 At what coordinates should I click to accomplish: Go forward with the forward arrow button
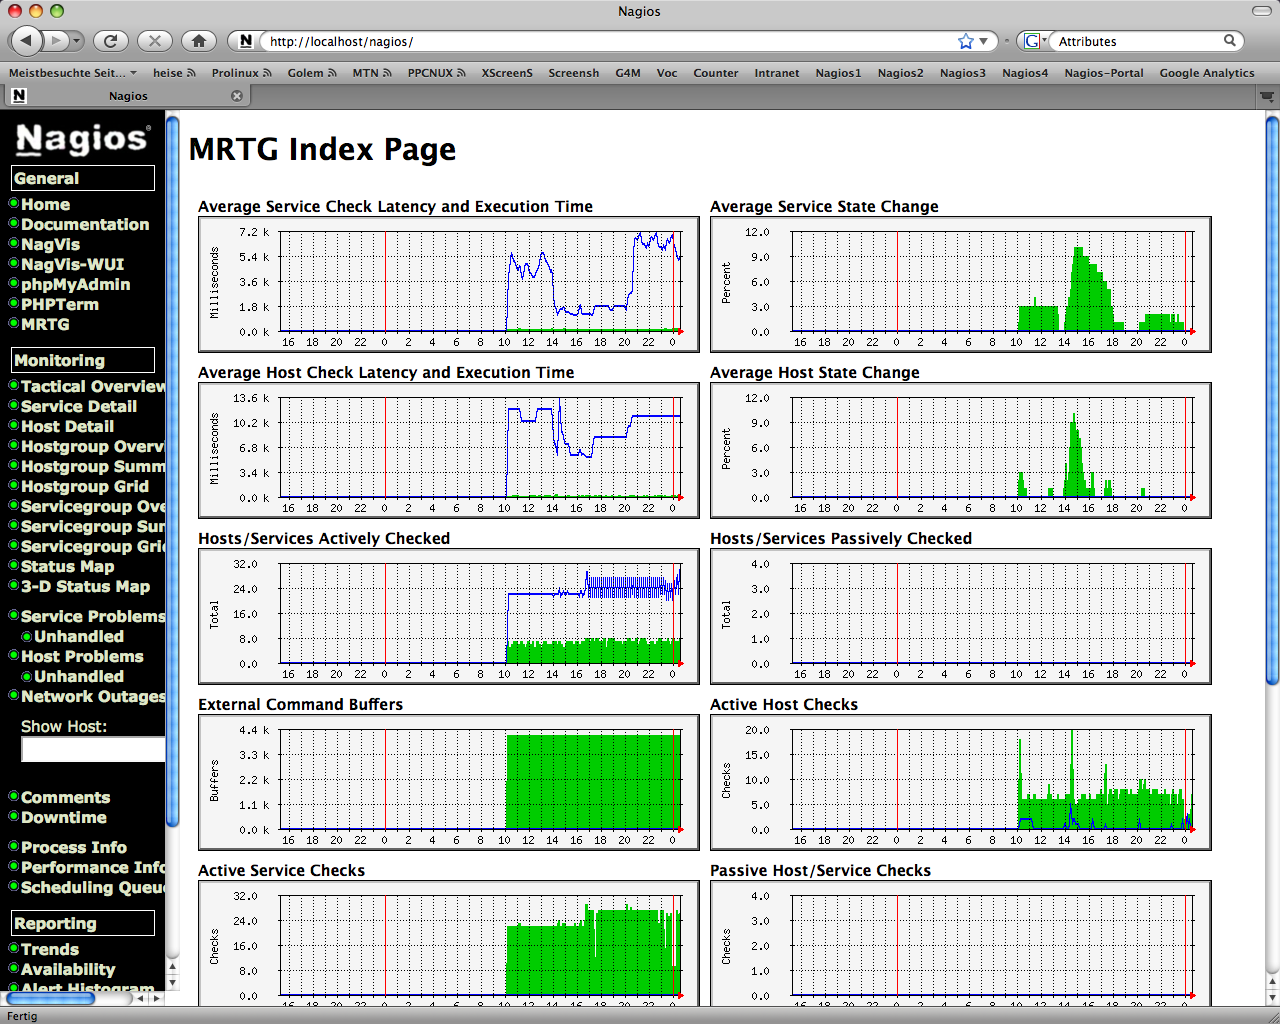pyautogui.click(x=56, y=41)
